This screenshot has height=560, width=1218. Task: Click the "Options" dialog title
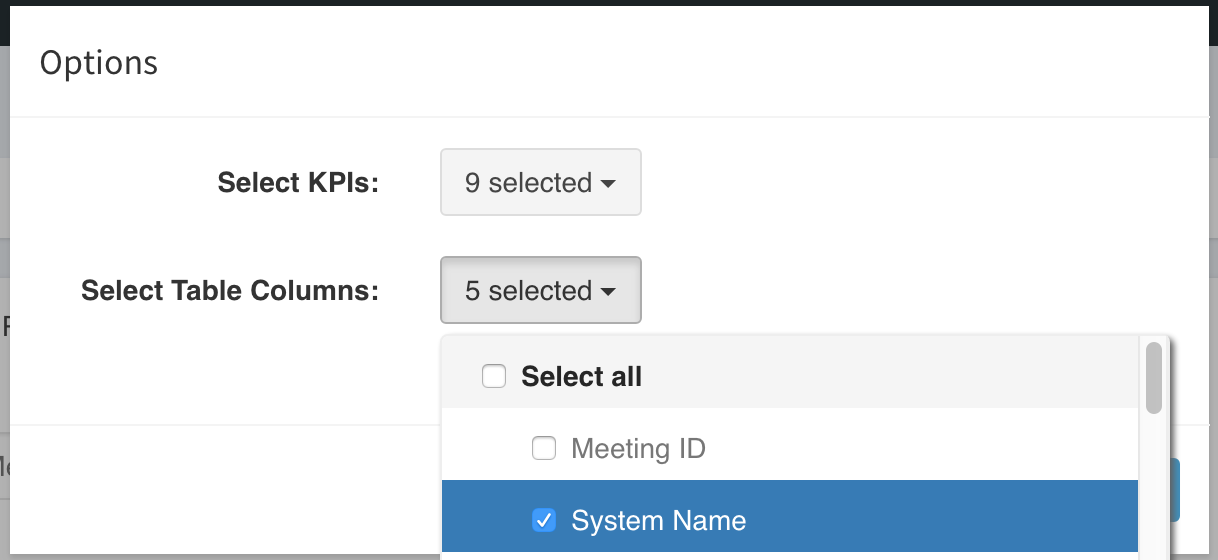98,63
